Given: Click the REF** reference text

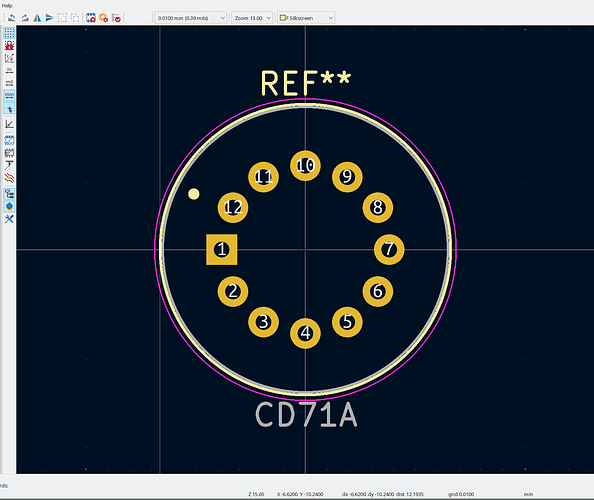Looking at the screenshot, I should 306,83.
